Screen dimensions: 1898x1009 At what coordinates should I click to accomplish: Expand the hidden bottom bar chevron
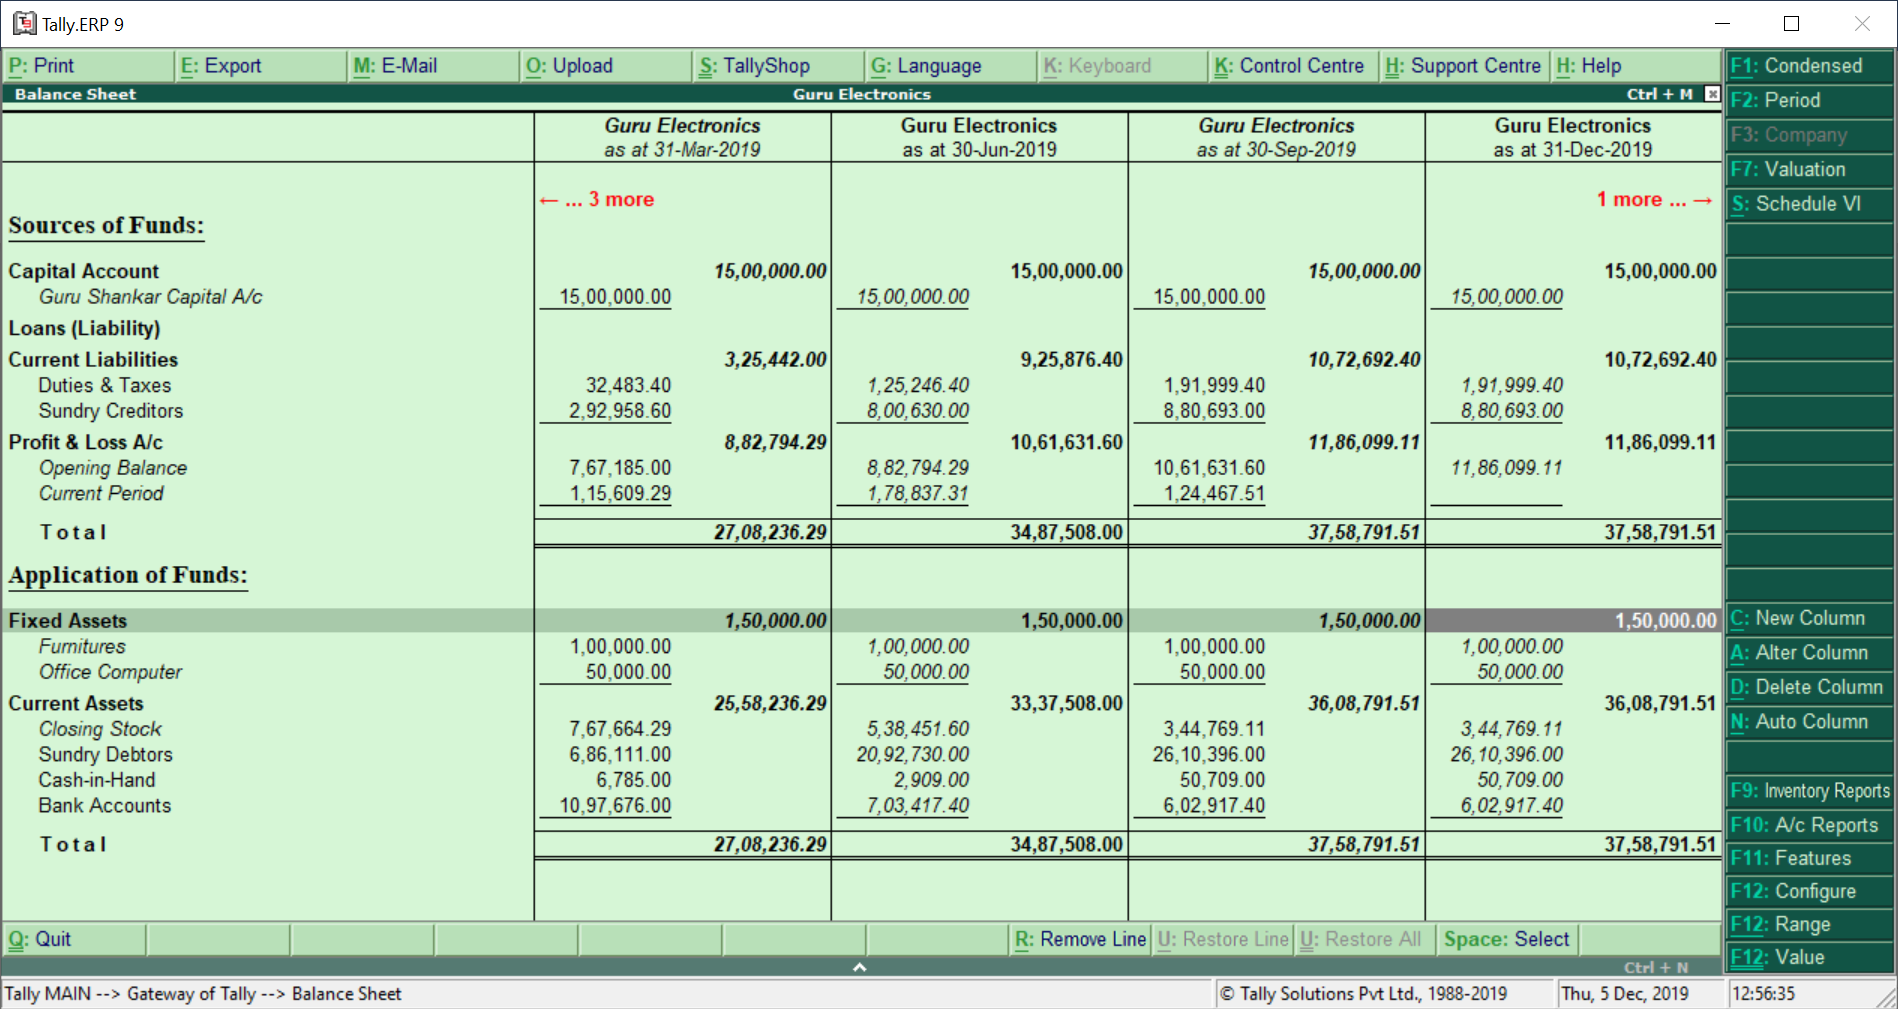(858, 967)
